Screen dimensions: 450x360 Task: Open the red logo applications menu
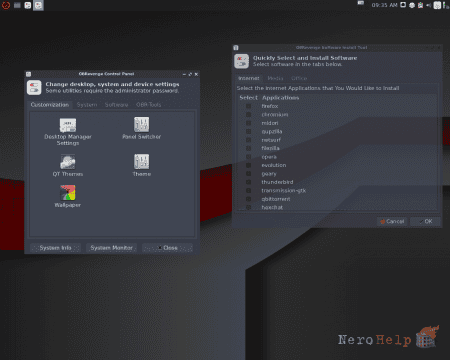point(6,5)
